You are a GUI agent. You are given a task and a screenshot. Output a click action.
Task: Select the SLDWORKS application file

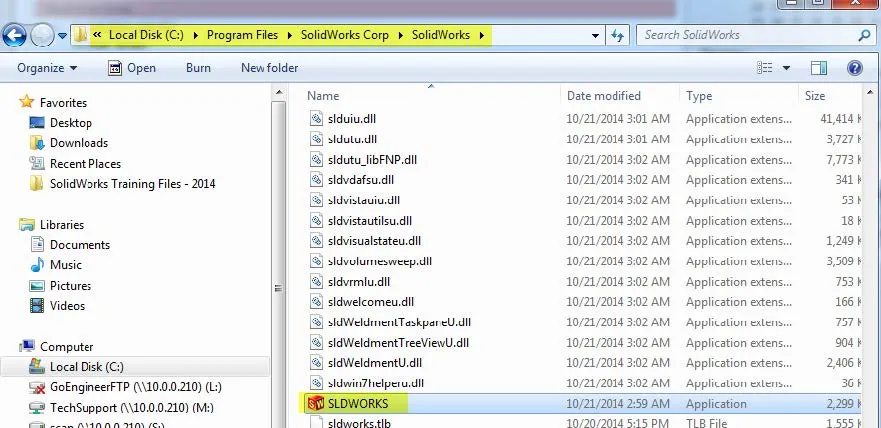coord(582,404)
